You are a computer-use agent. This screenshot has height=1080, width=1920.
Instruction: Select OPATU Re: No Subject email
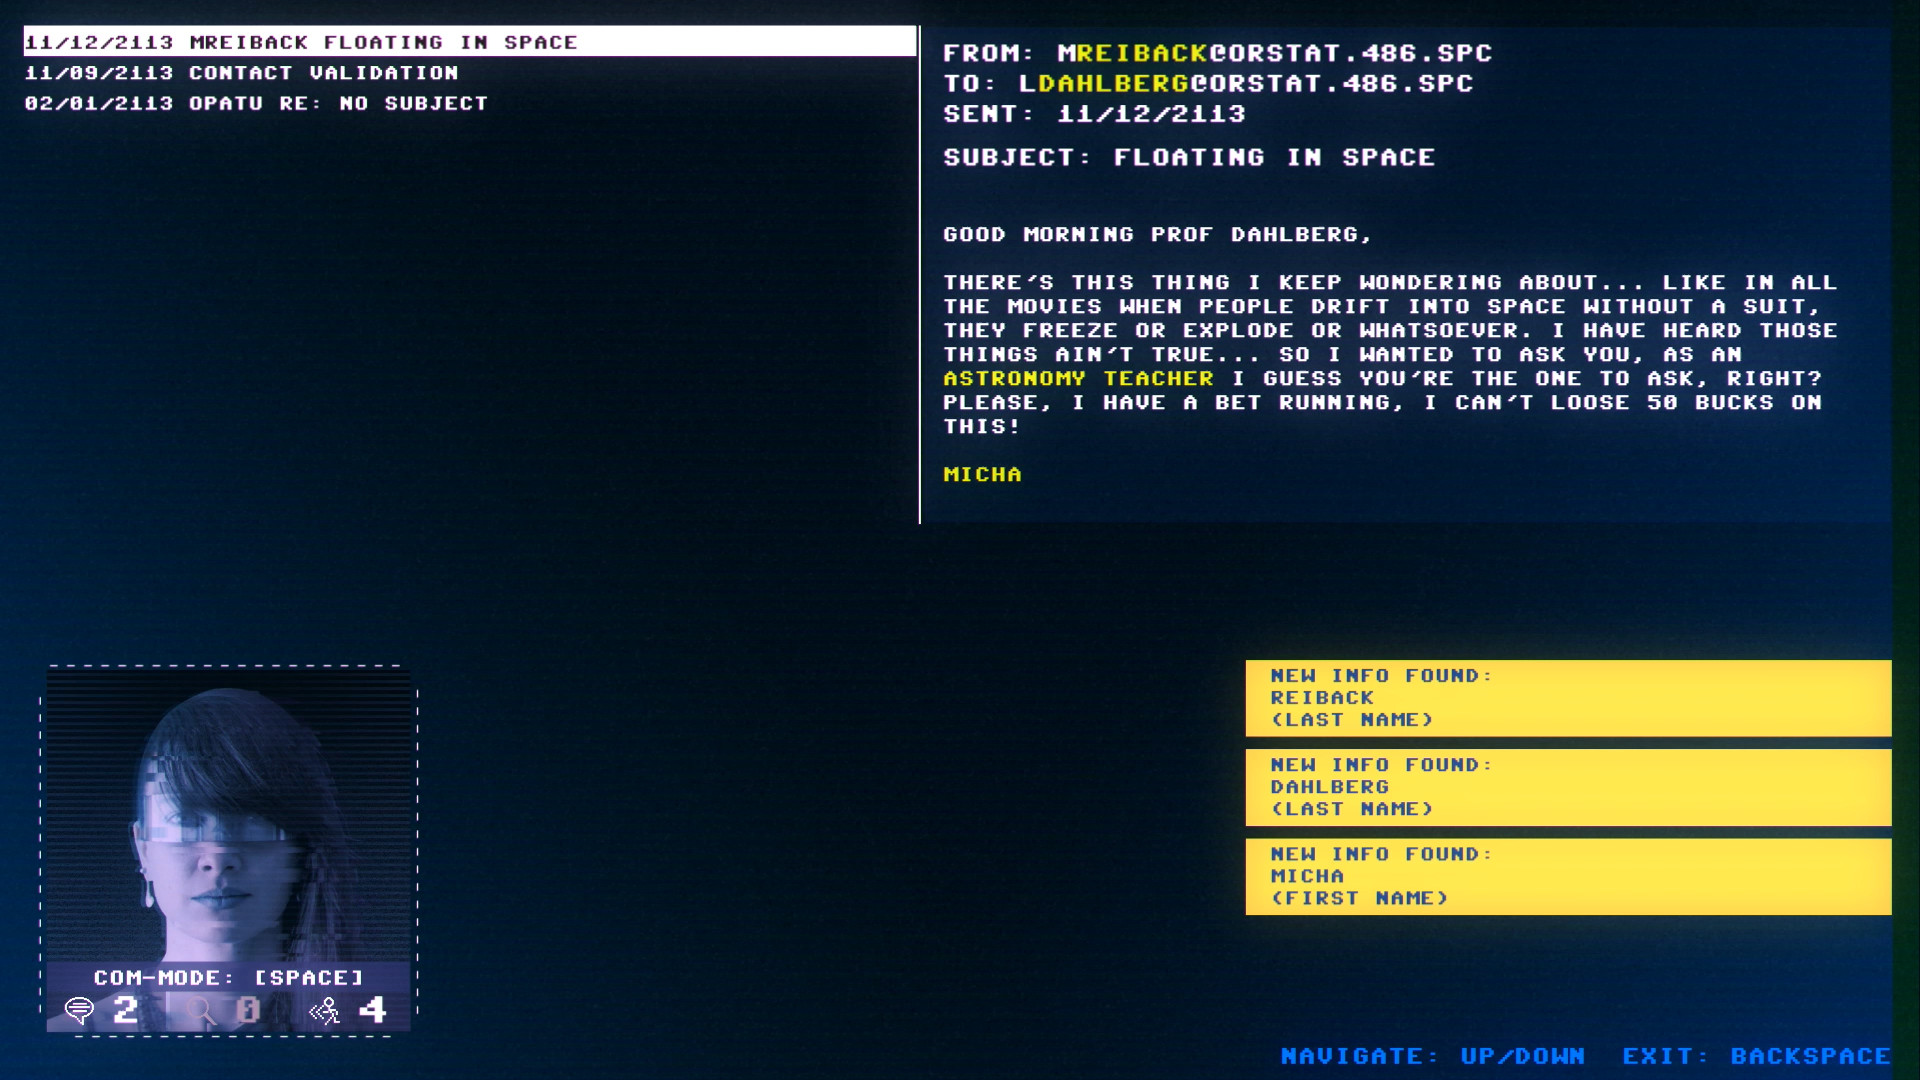click(256, 103)
